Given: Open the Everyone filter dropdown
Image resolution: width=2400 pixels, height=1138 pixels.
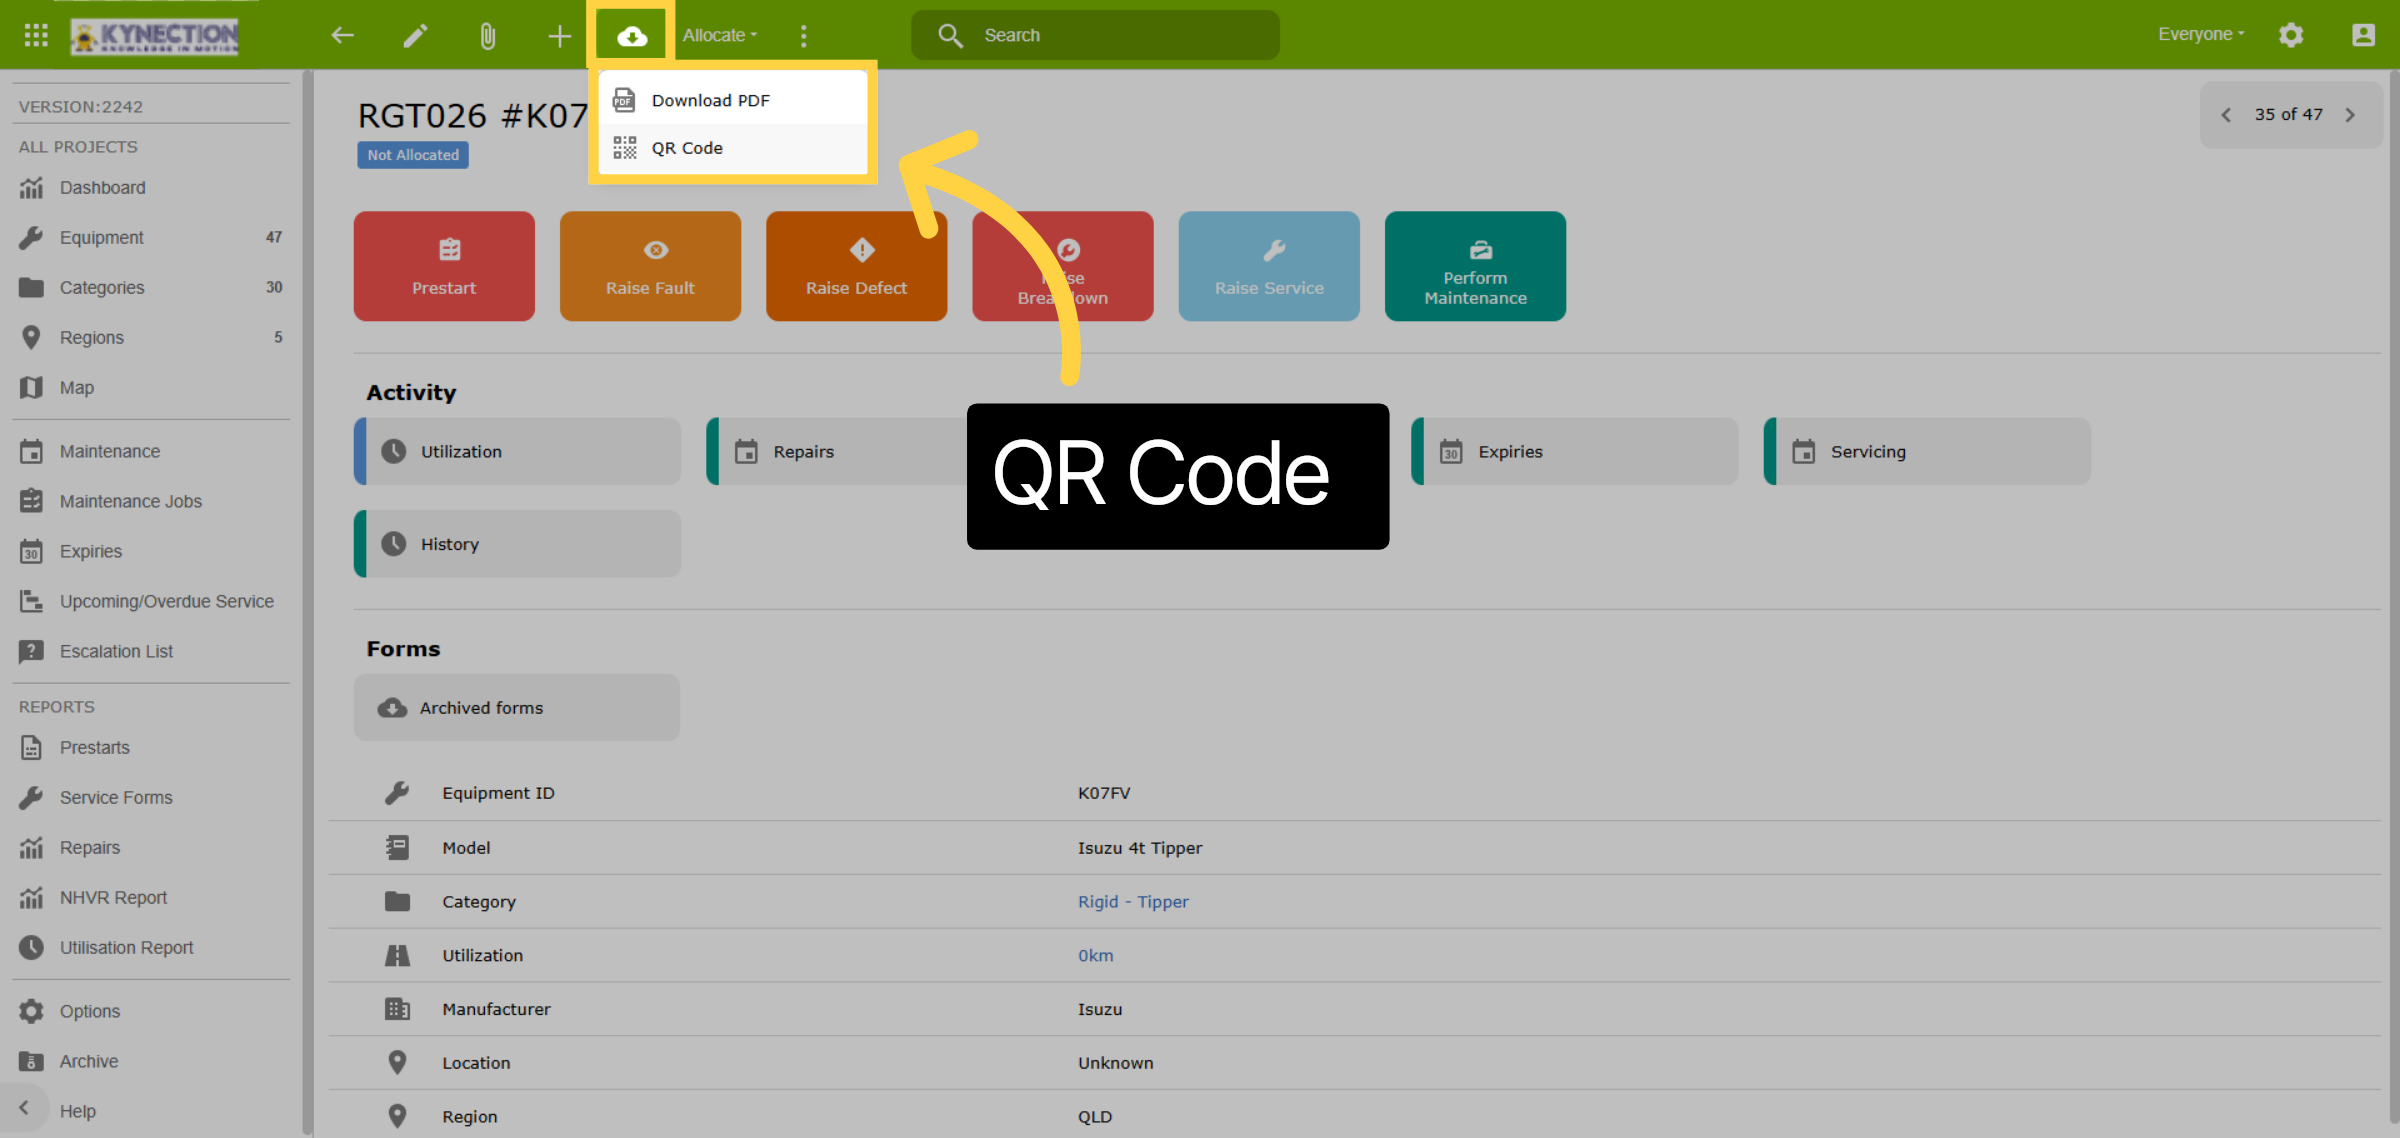Looking at the screenshot, I should coord(2201,34).
